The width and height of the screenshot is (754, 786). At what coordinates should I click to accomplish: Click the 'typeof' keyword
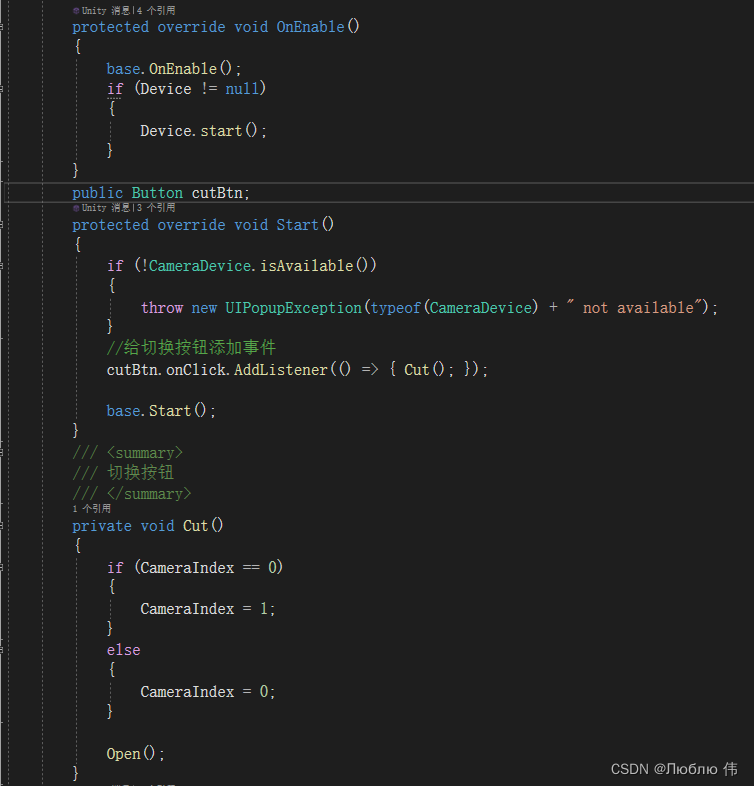[x=396, y=307]
